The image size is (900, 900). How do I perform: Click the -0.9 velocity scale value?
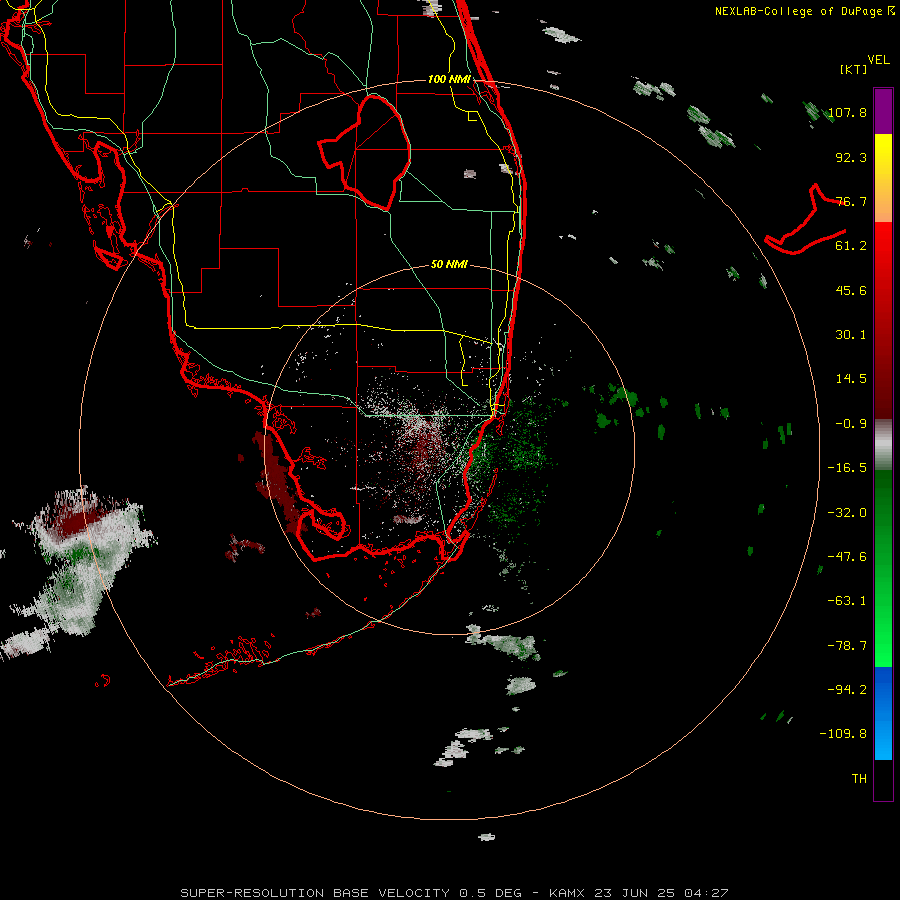click(851, 424)
